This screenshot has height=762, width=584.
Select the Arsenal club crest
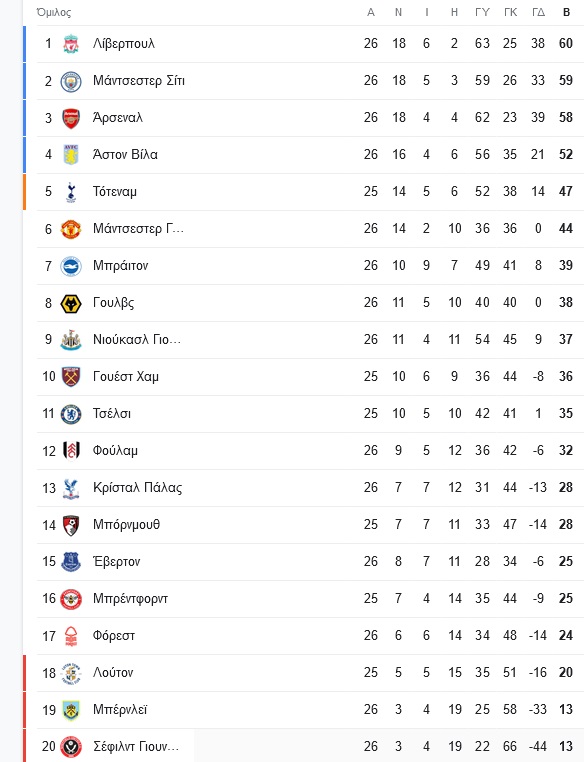[x=71, y=118]
